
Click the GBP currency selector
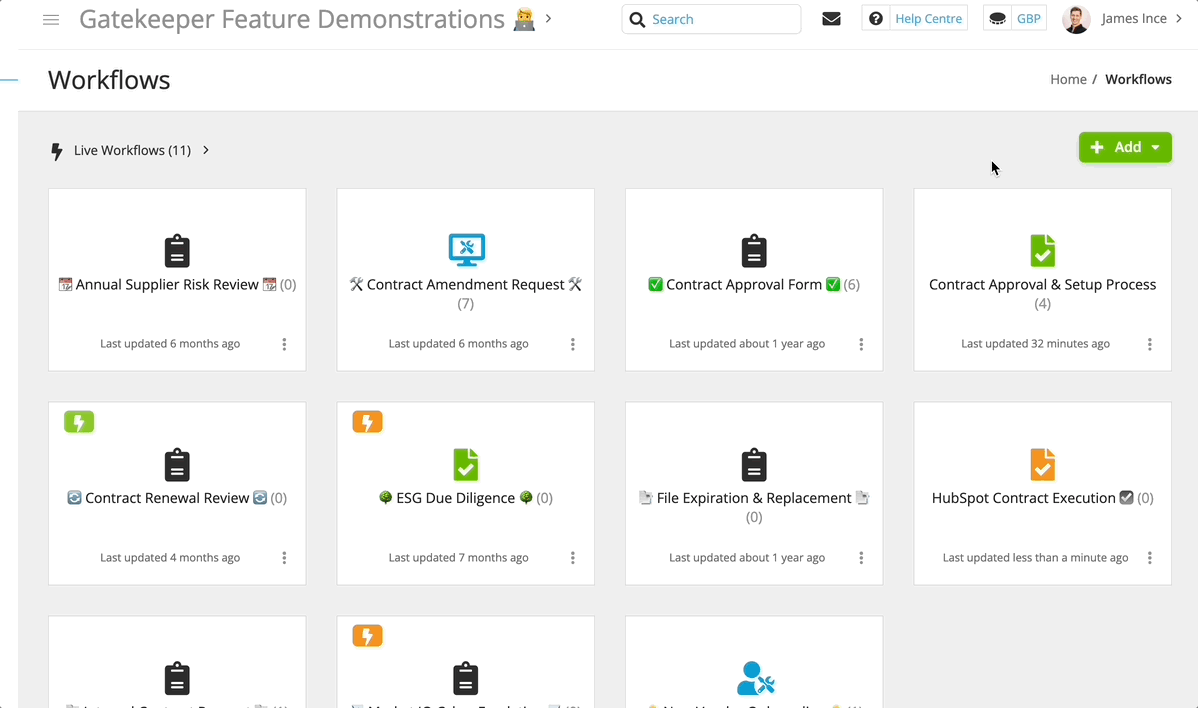coord(1028,17)
